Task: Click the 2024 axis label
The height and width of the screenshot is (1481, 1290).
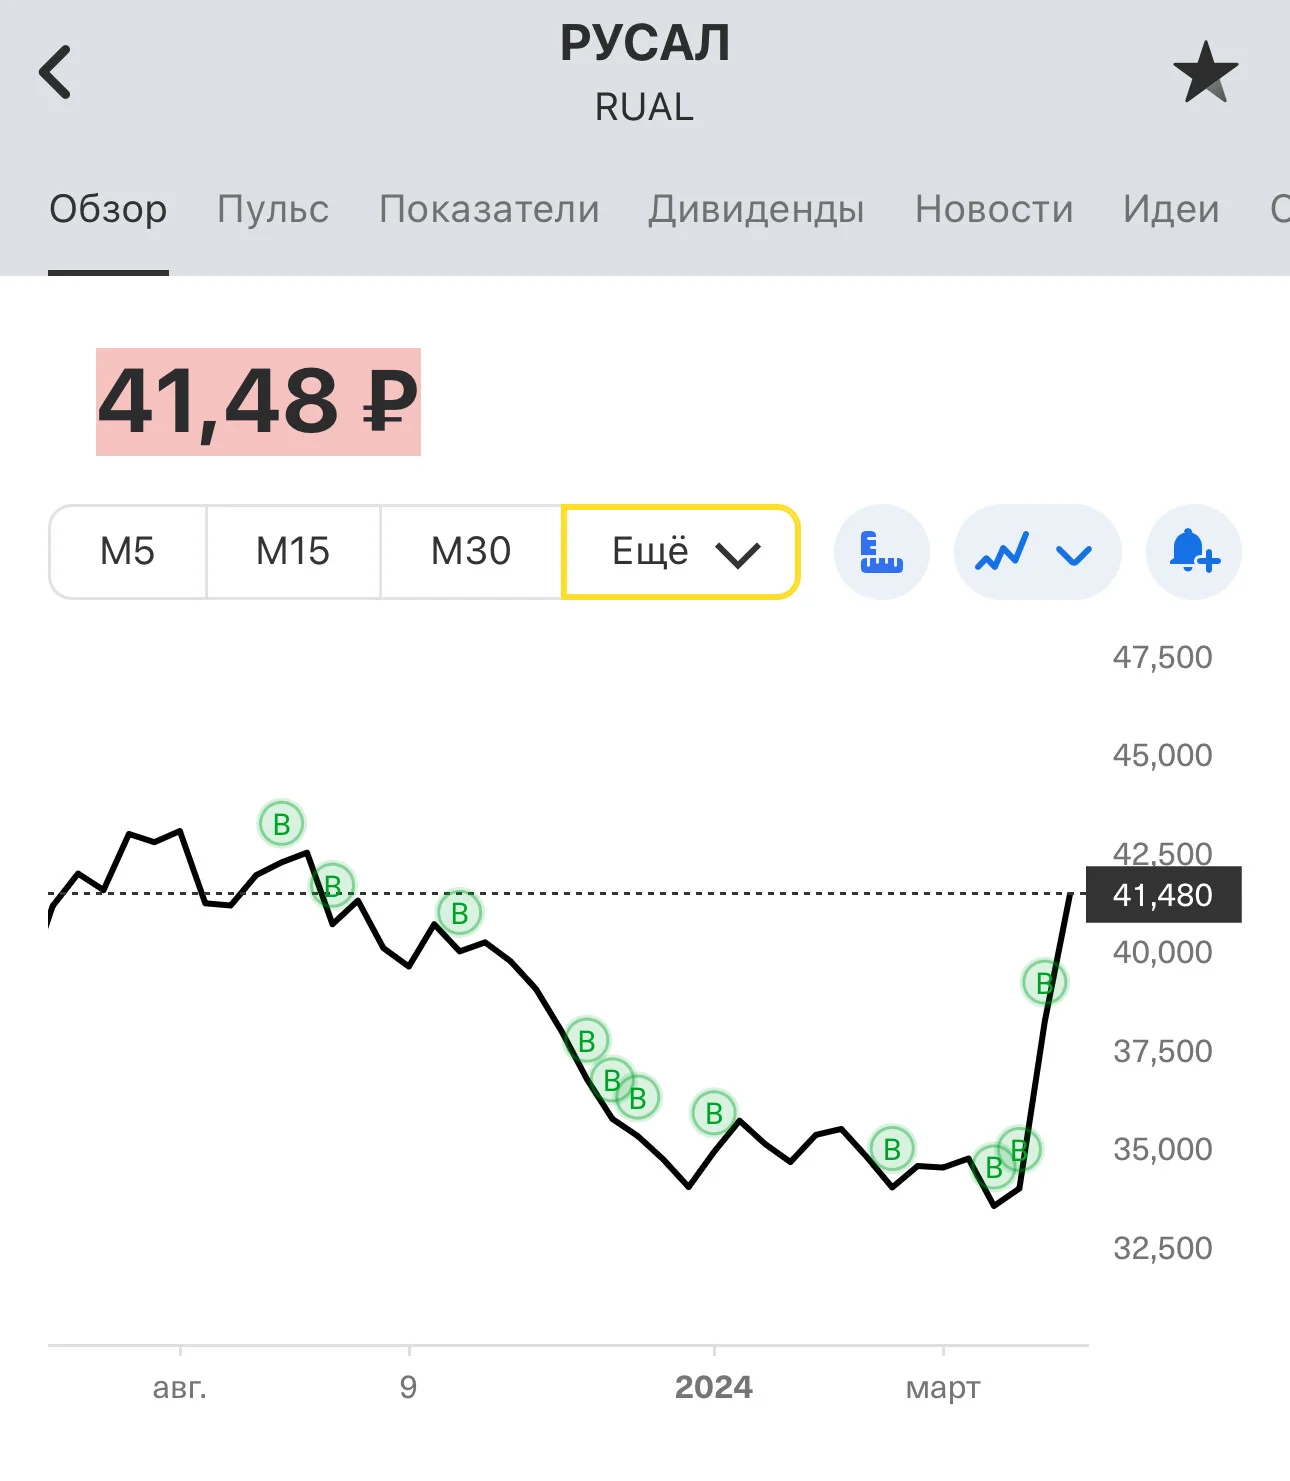Action: [x=714, y=1387]
